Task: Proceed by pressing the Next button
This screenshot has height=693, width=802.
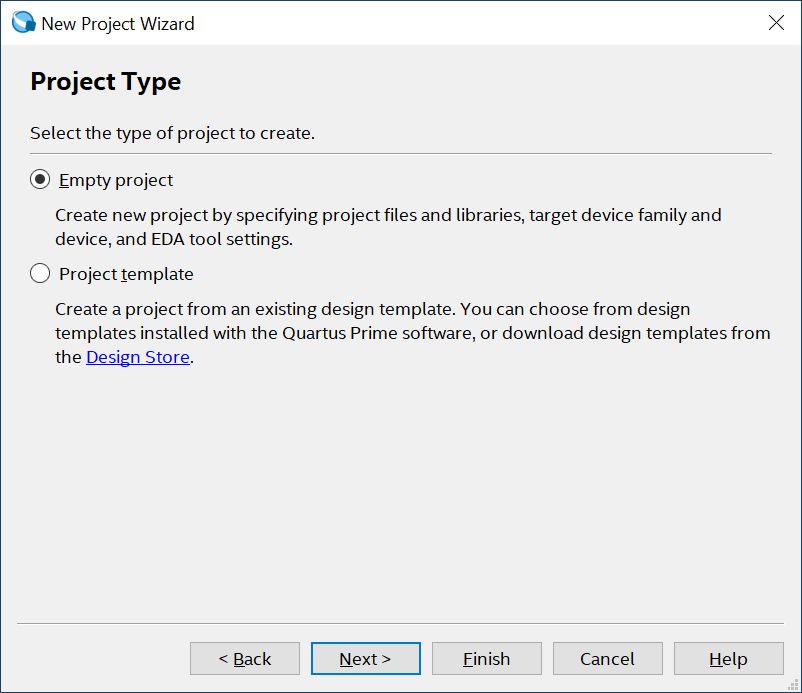Action: click(365, 659)
